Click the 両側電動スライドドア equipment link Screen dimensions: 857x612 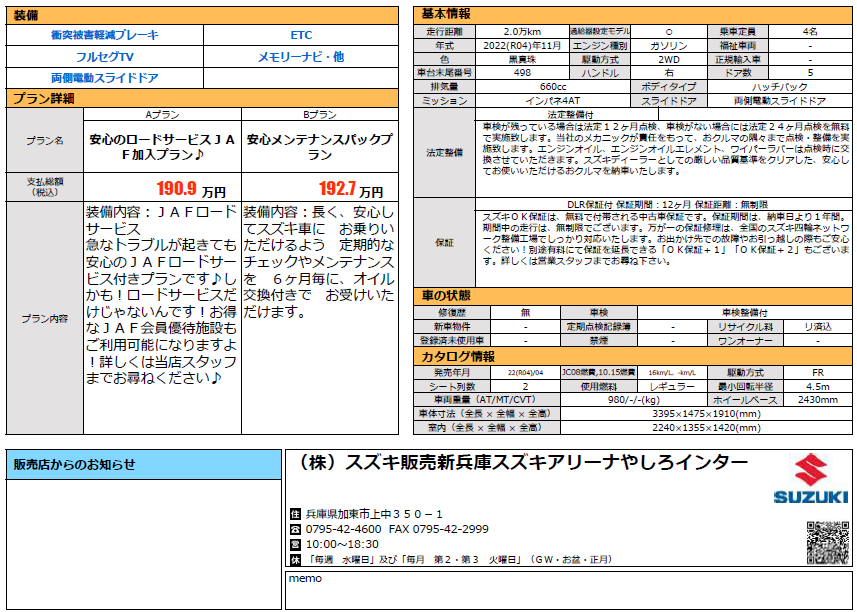[x=104, y=78]
